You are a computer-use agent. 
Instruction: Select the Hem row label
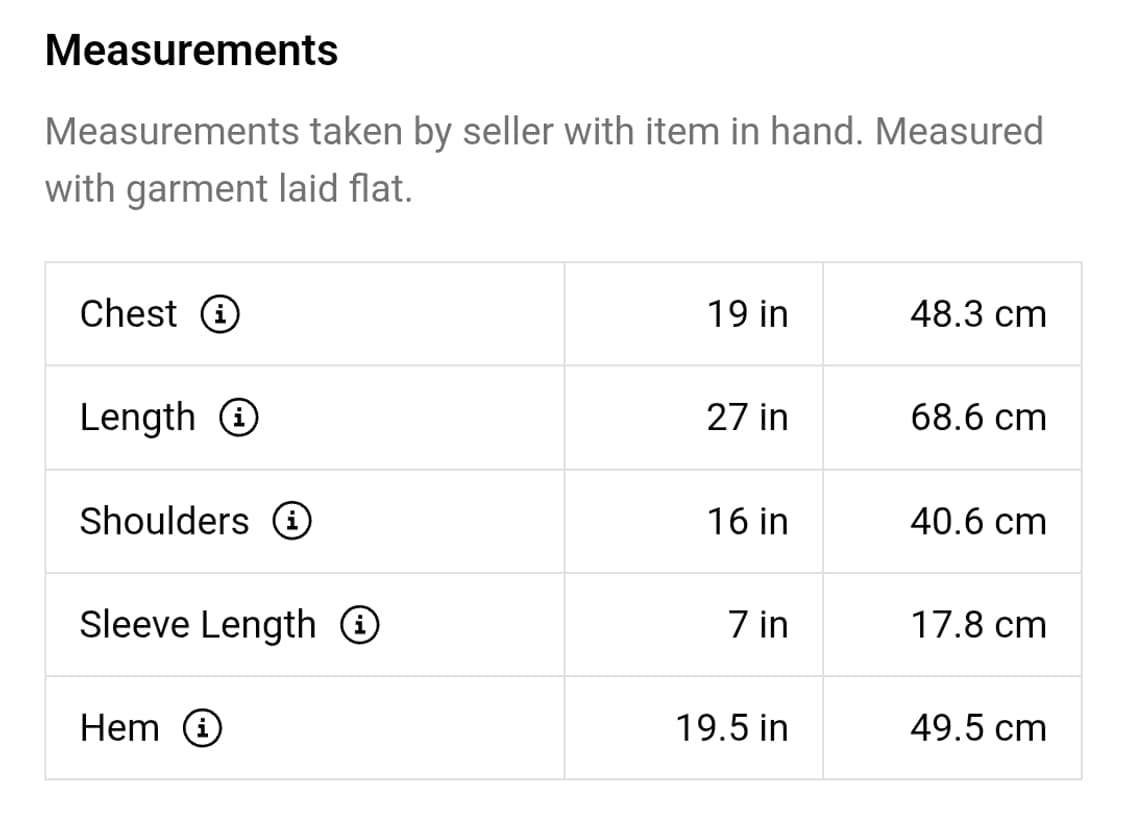(120, 728)
